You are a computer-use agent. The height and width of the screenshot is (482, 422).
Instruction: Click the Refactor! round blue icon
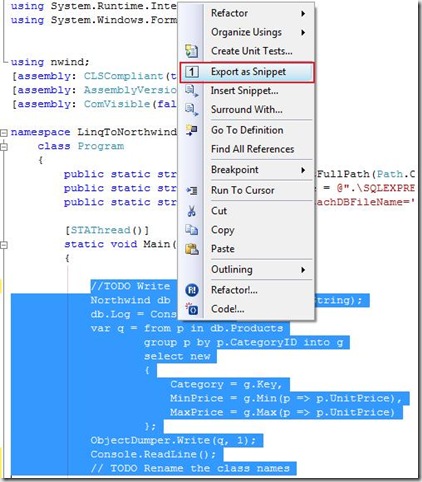[192, 290]
